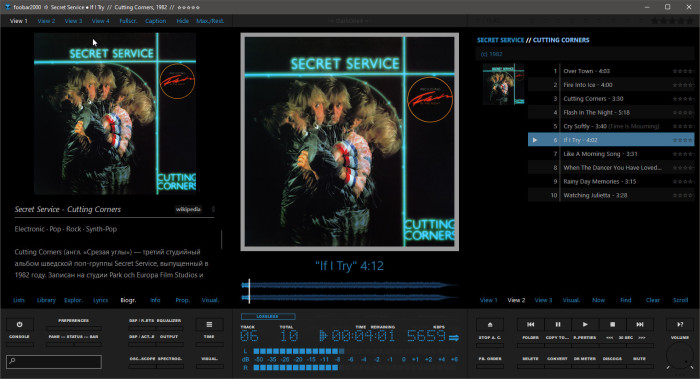This screenshot has height=379, width=700.
Task: Toggle the Spectrogram button
Action: pos(170,358)
